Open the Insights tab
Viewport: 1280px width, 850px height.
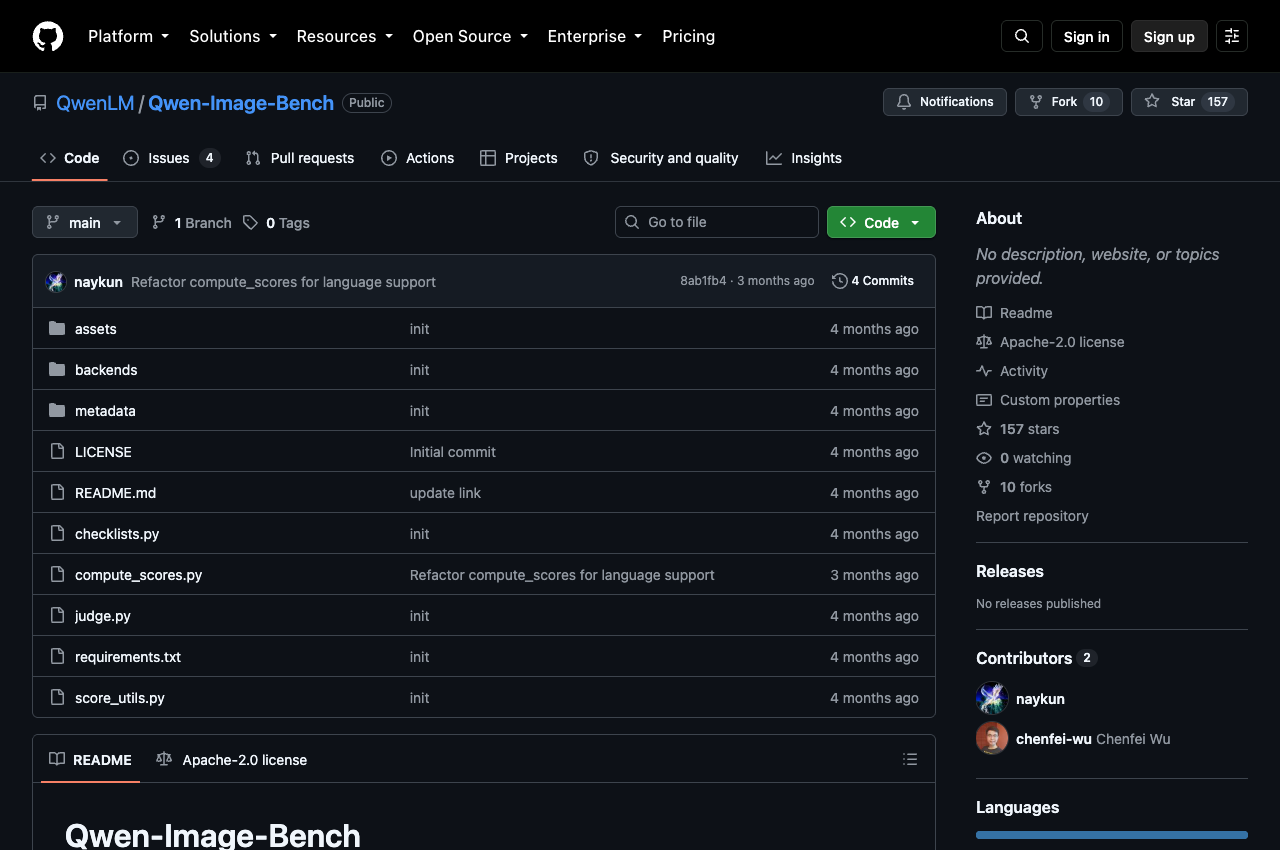click(804, 158)
